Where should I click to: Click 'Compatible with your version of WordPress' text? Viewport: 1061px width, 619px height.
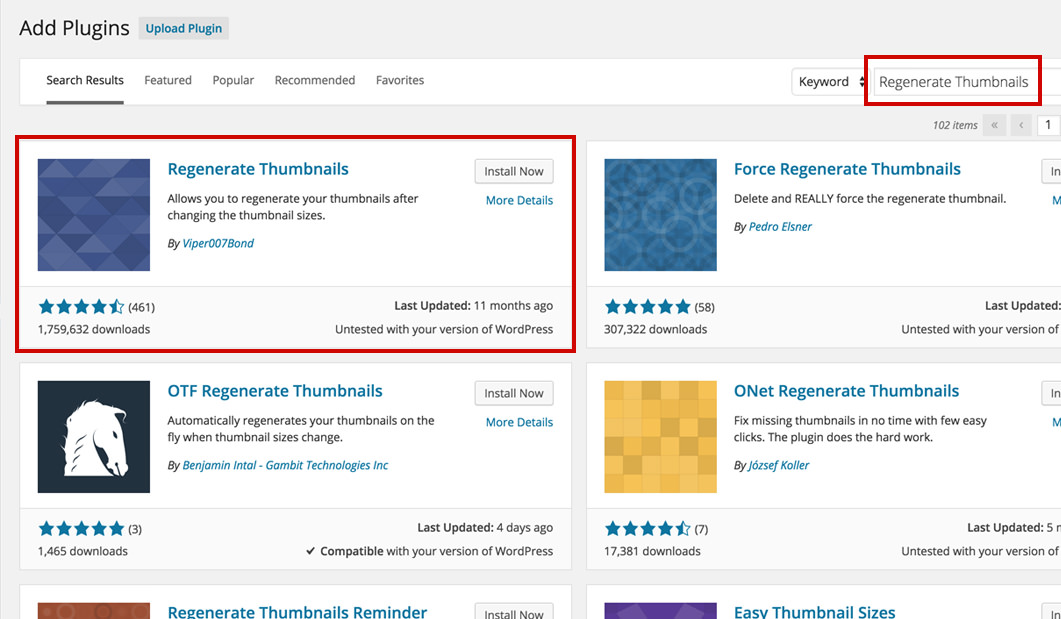430,551
